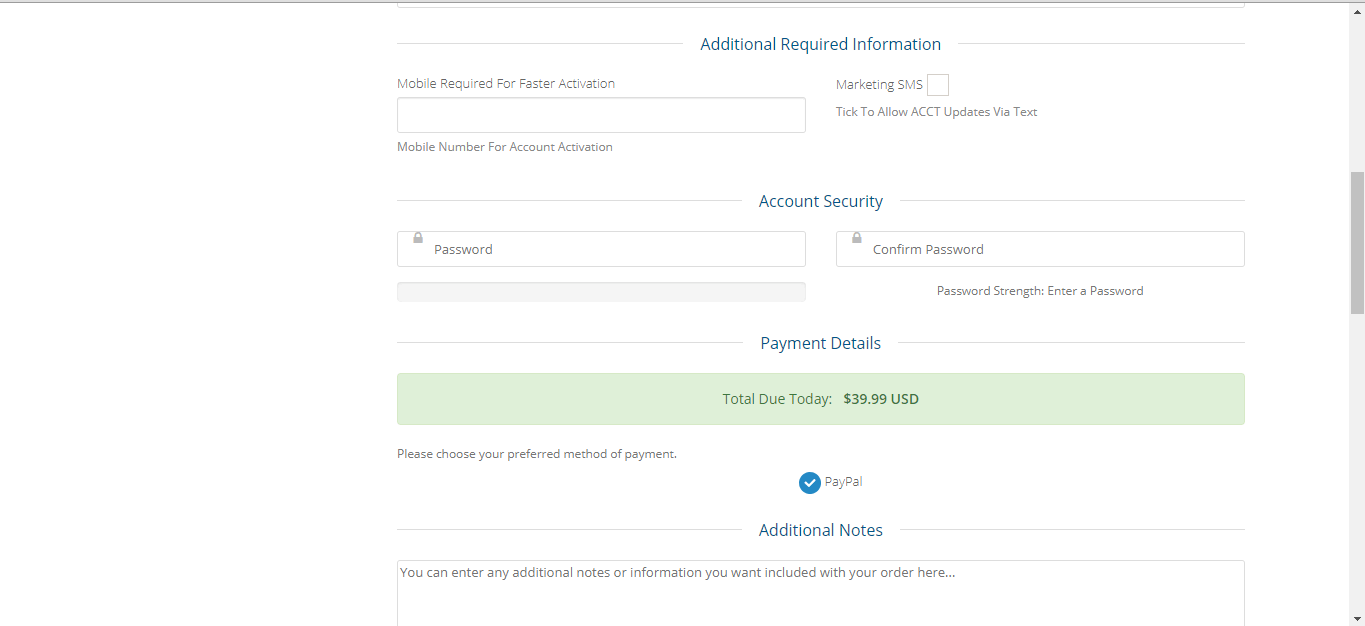Click the vertical scrollbar thumb
Viewport: 1365px width, 626px height.
pos(1357,243)
